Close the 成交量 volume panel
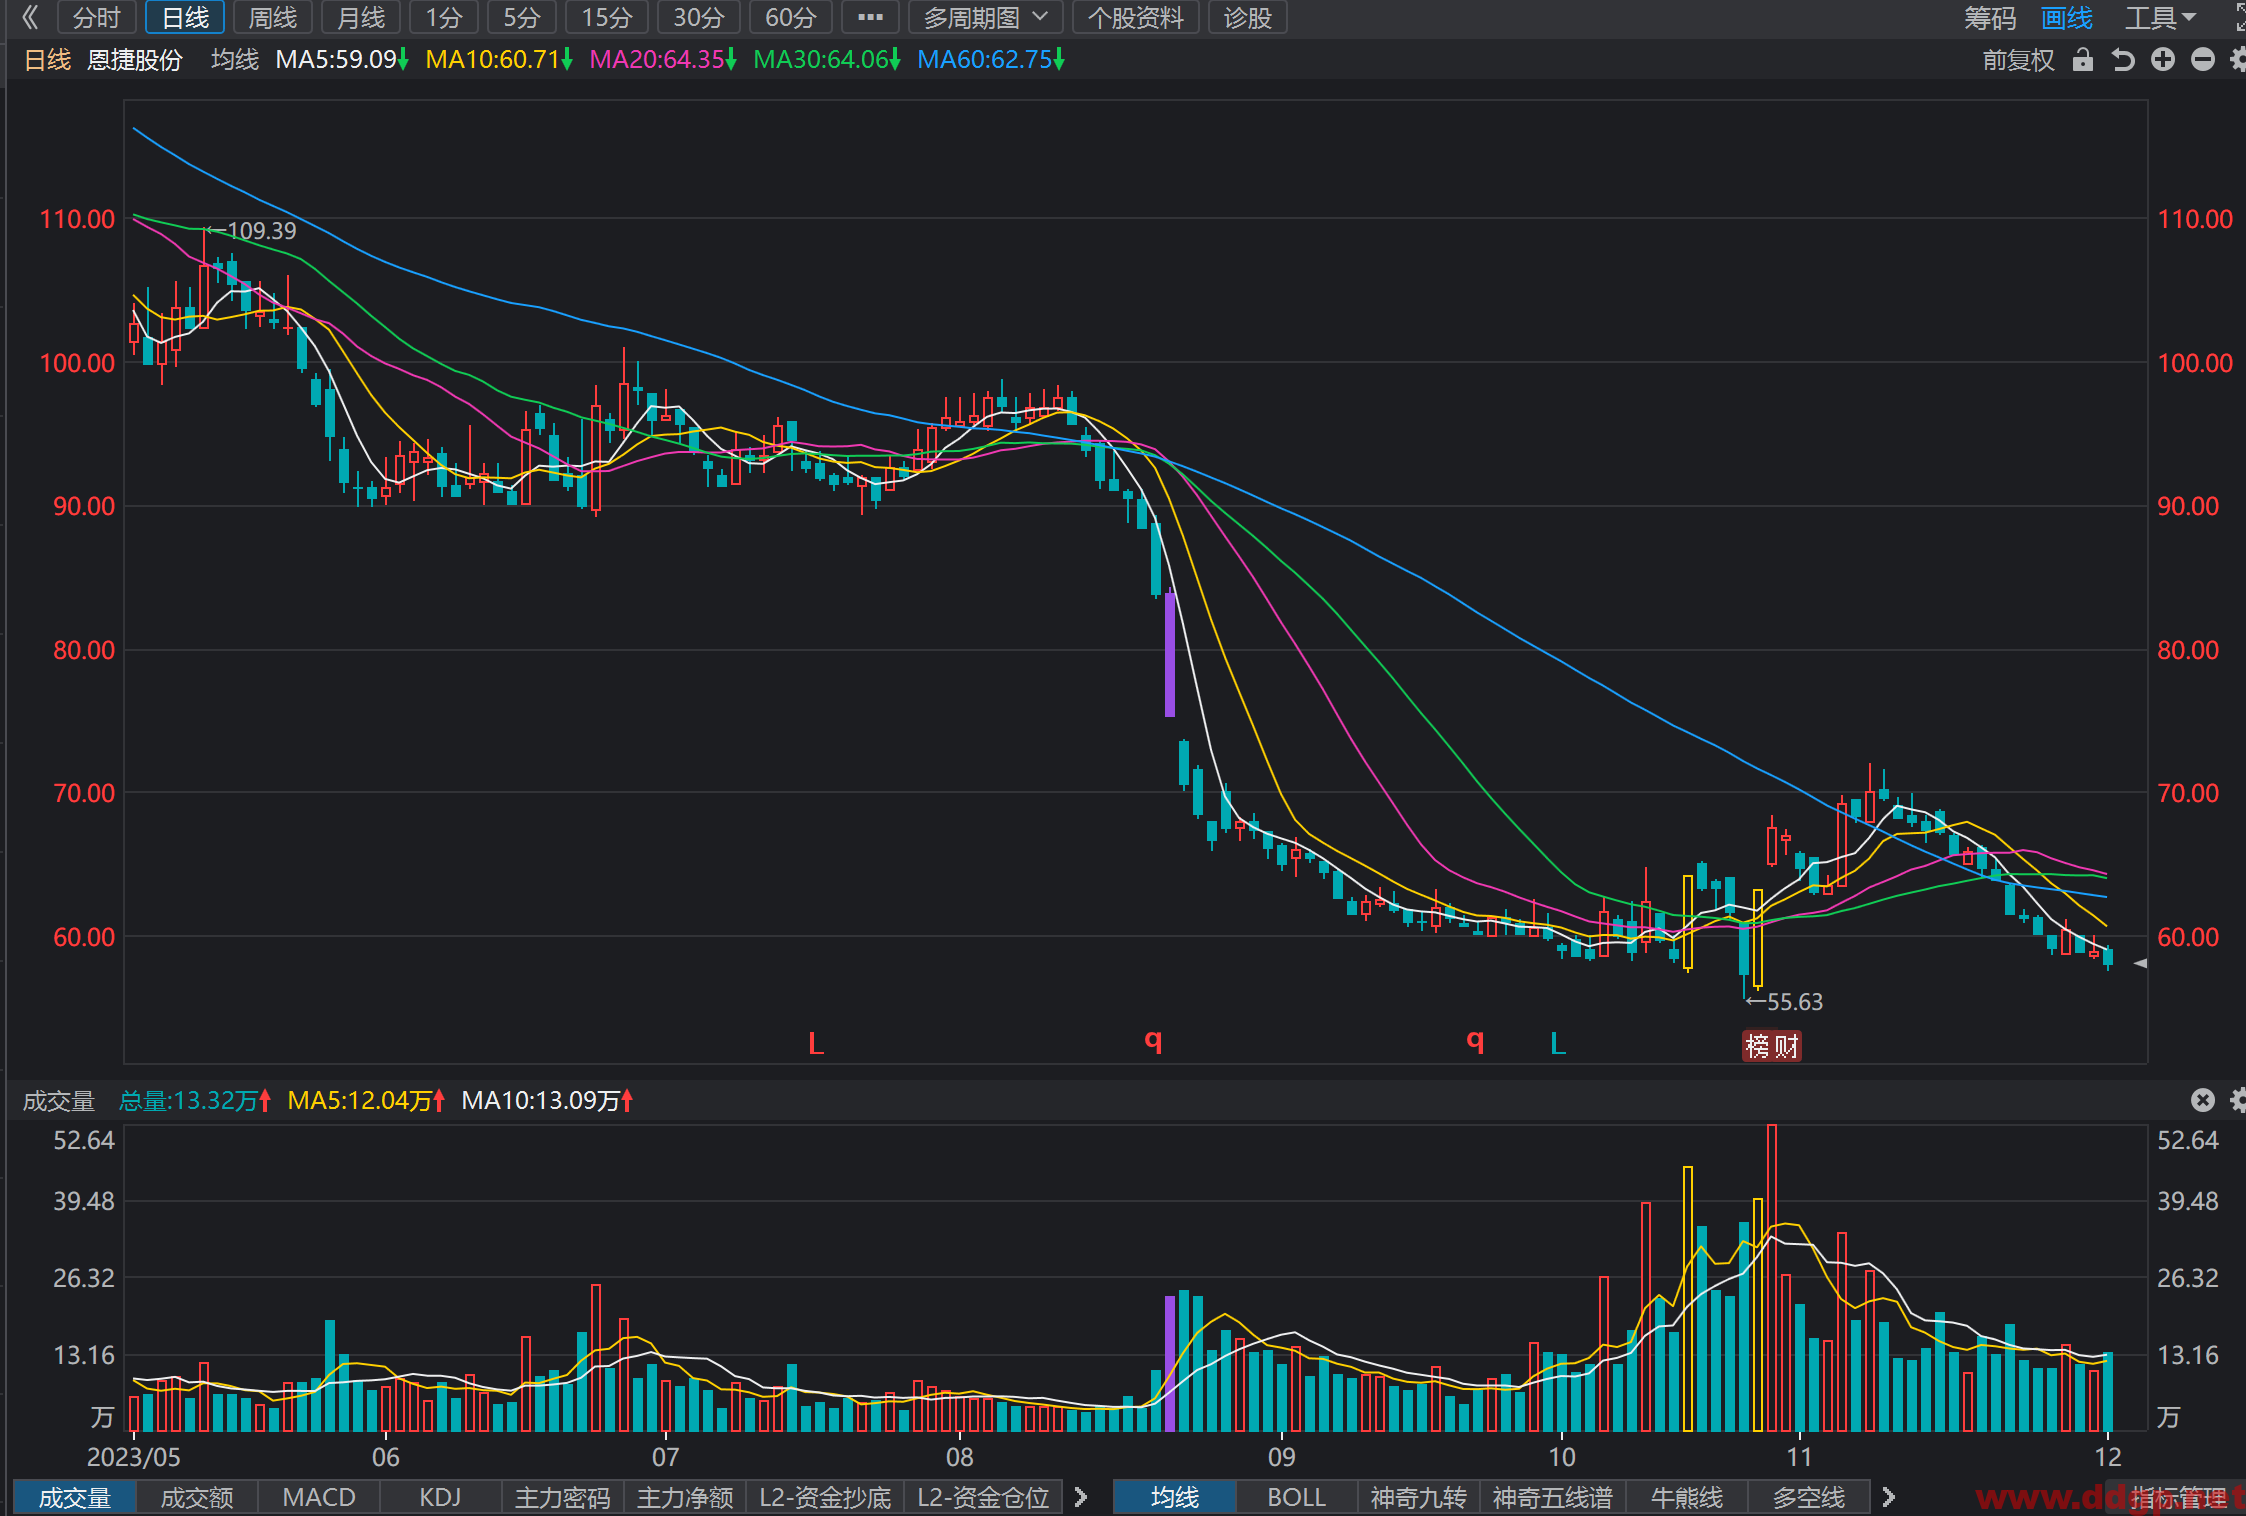Screen dimensions: 2246x1516 pos(2202,1101)
